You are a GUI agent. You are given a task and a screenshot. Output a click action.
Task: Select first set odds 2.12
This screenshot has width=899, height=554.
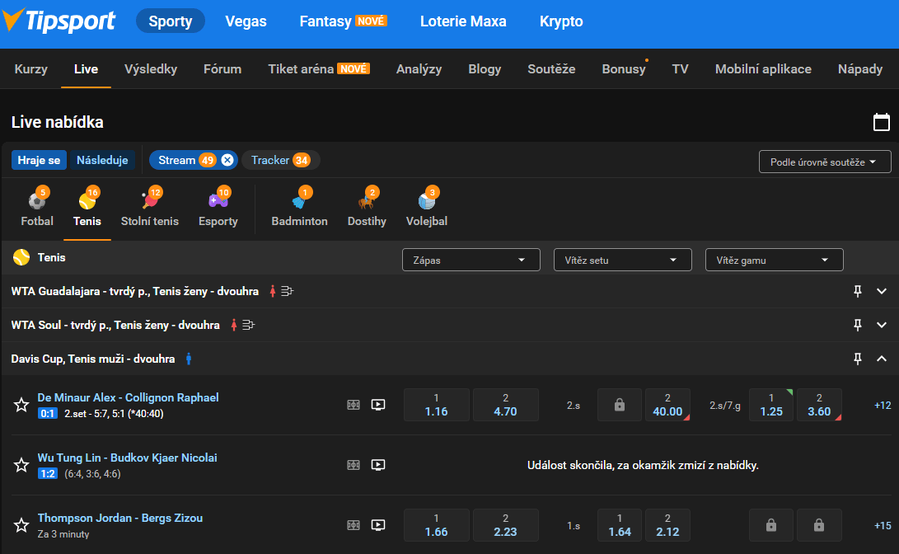[x=667, y=525]
